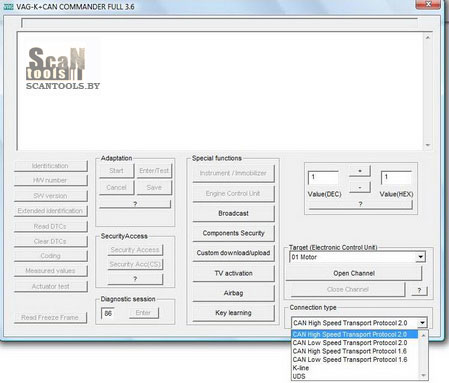
Task: Select CAN High Speed Transport Protocol 1.6 option
Action: point(354,351)
